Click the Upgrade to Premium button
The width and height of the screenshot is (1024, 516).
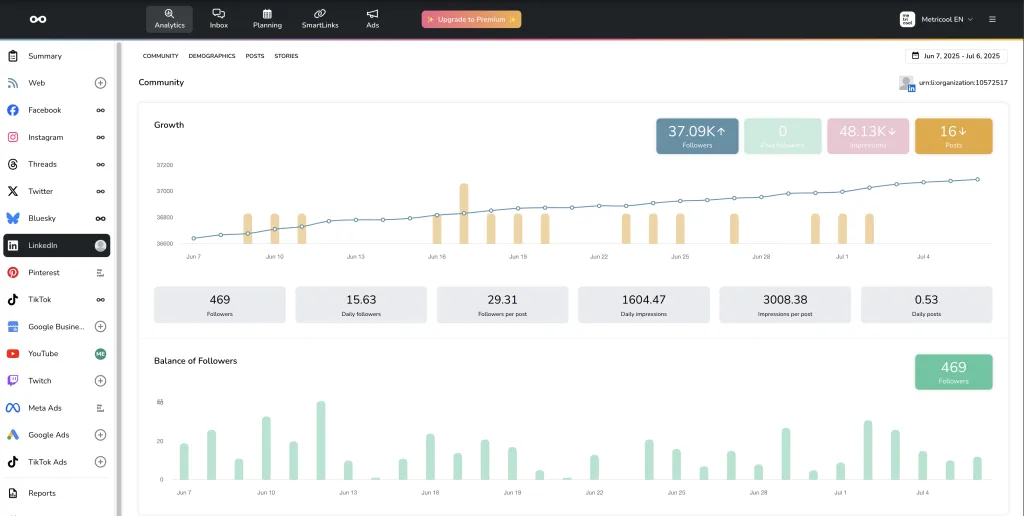pos(471,19)
